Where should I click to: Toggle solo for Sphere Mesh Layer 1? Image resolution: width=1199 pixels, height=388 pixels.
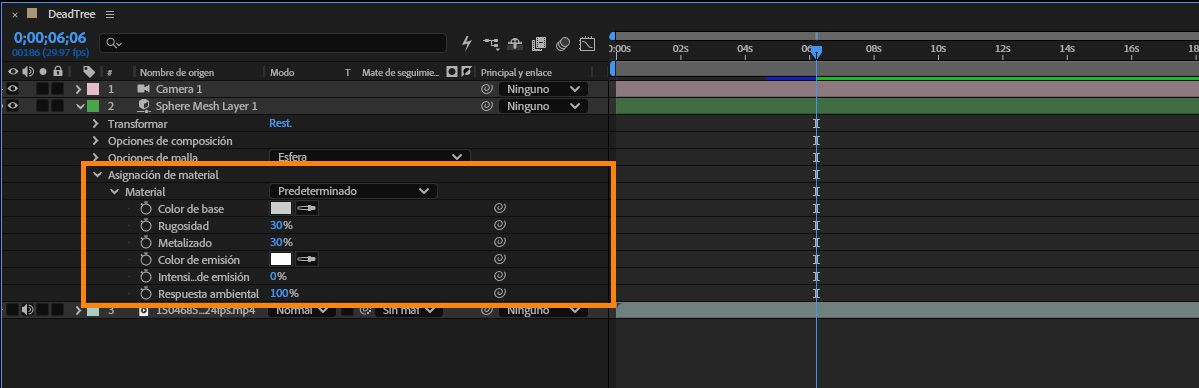[x=42, y=106]
